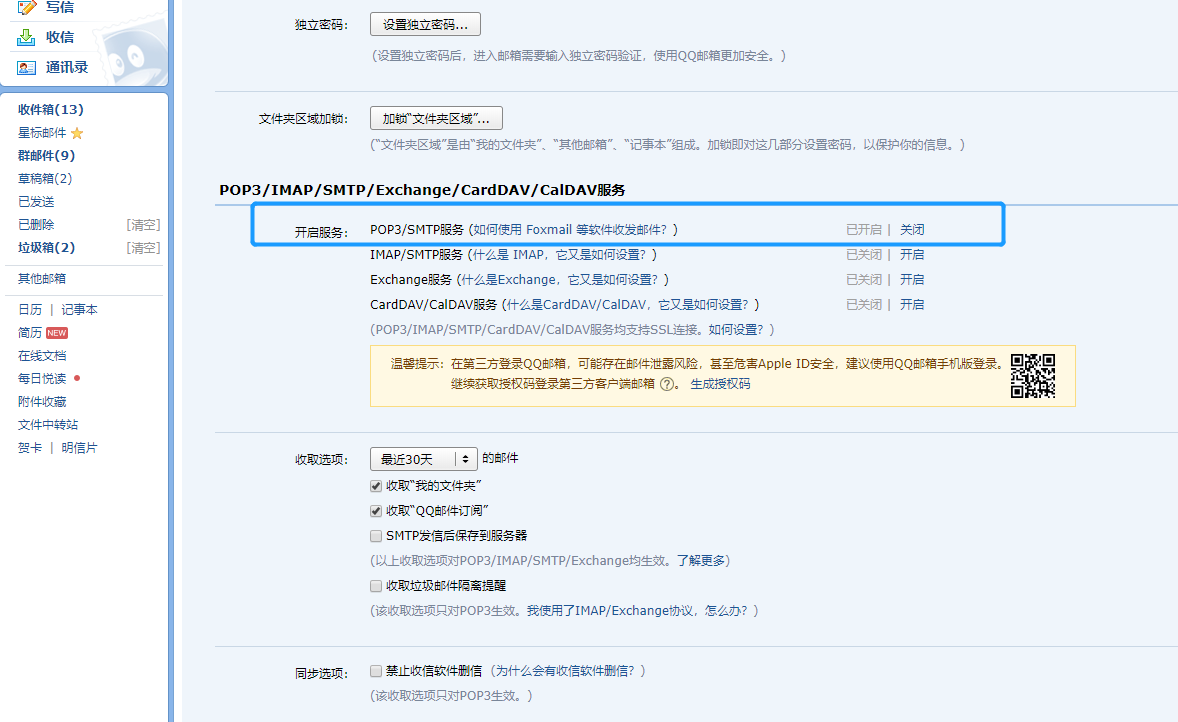This screenshot has height=722, width=1178.
Task: Click 关闭 for POP3/SMTP service
Action: click(912, 229)
